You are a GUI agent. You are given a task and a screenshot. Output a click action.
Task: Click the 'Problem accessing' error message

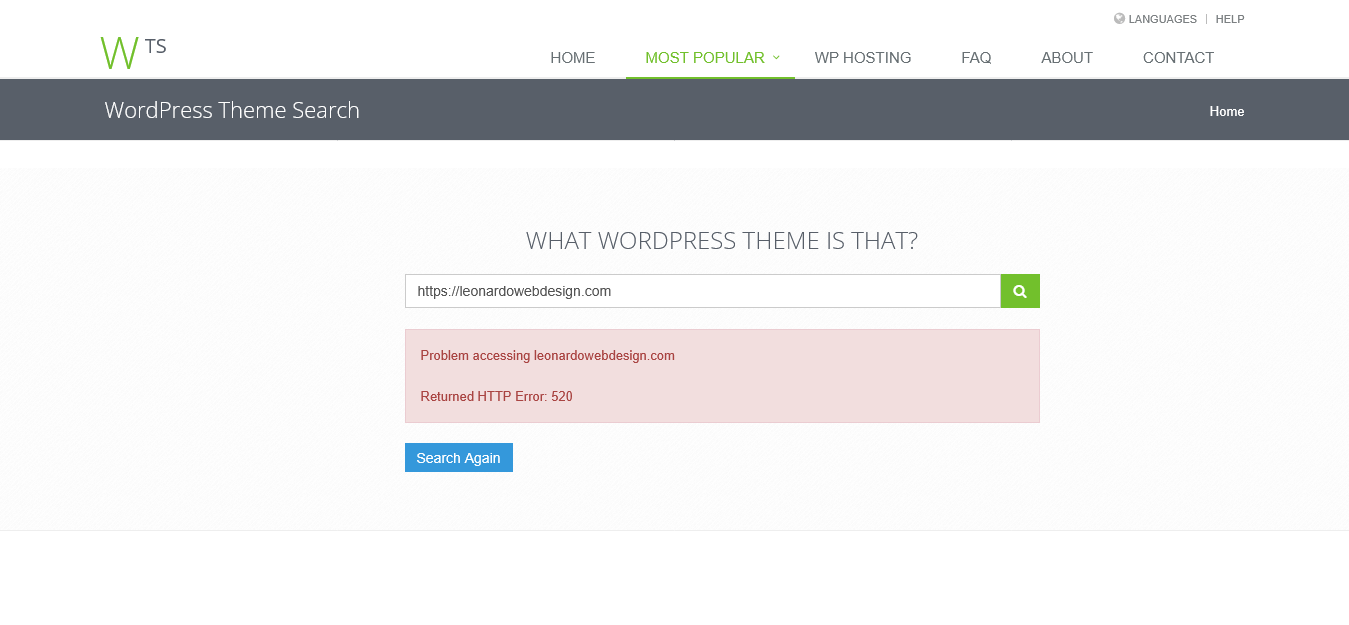click(x=547, y=355)
